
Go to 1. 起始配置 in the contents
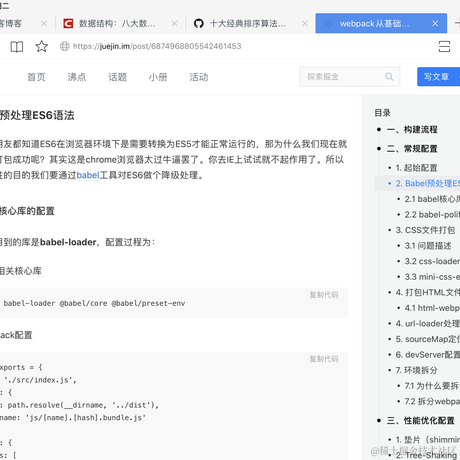pos(416,168)
